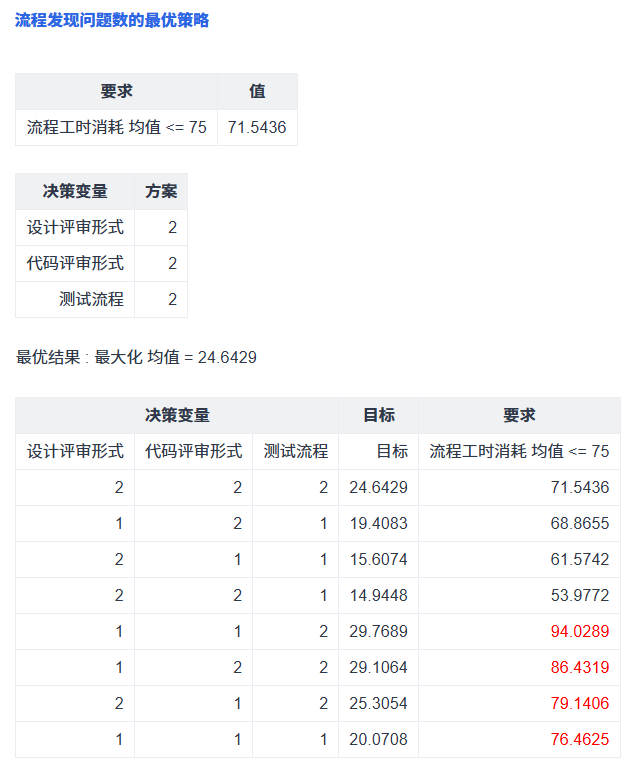638x775 pixels.
Task: Click the red 76.4625 cell
Action: (x=580, y=739)
